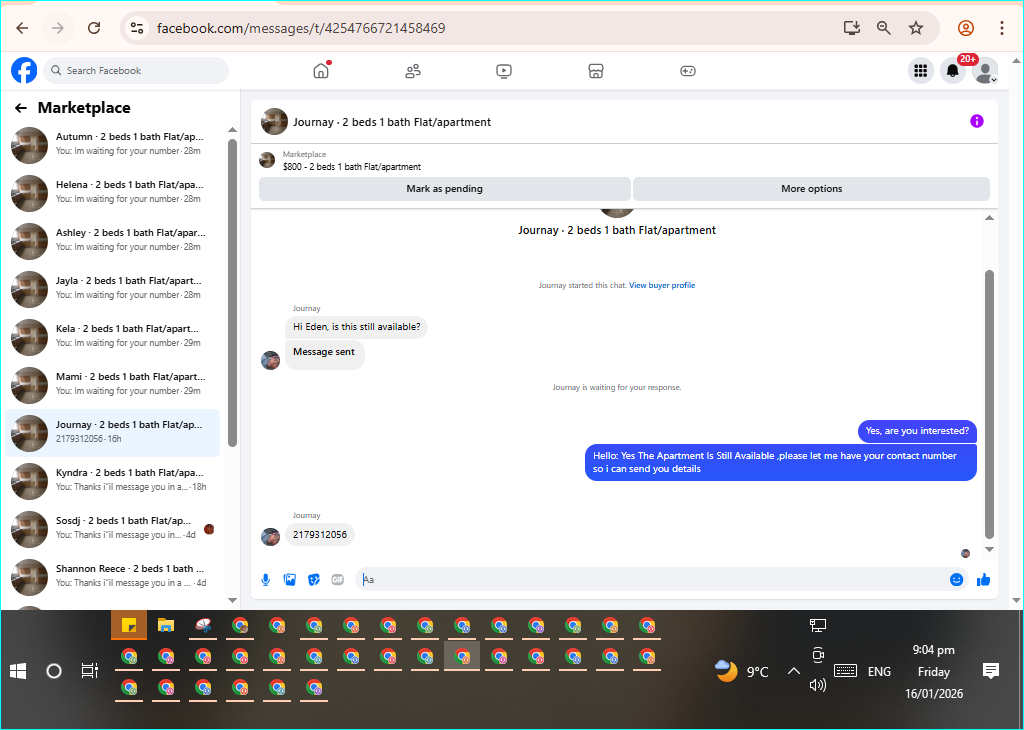Click install app icon in address bar
The height and width of the screenshot is (730, 1024).
coord(852,28)
